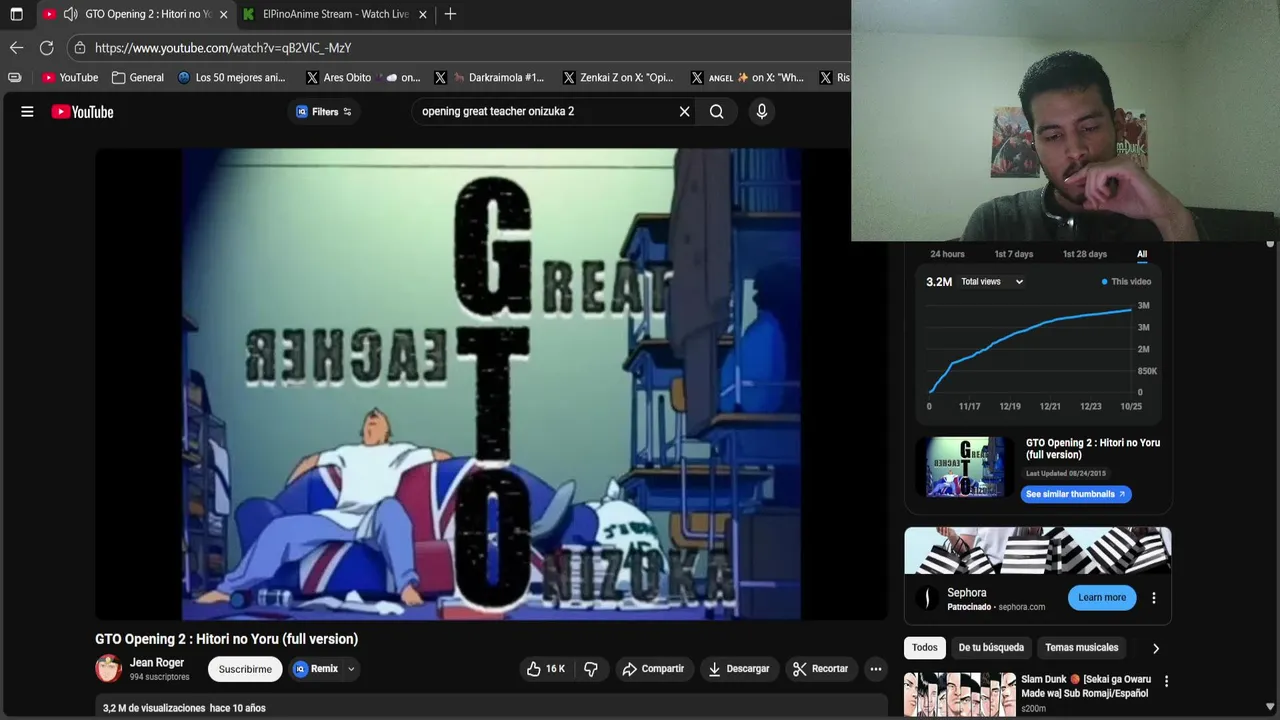
Task: Clear the search box with the X
Action: [x=685, y=112]
